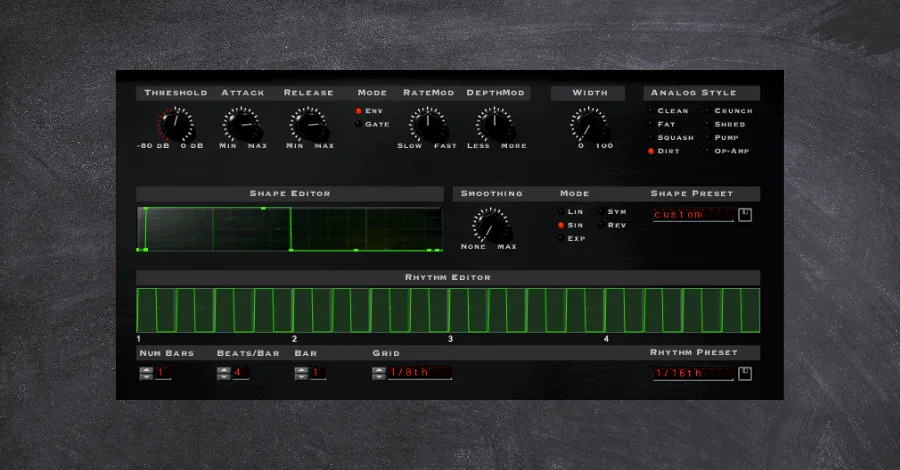This screenshot has width=900, height=470.
Task: Increase Beats/Bar with up arrow
Action: click(224, 370)
